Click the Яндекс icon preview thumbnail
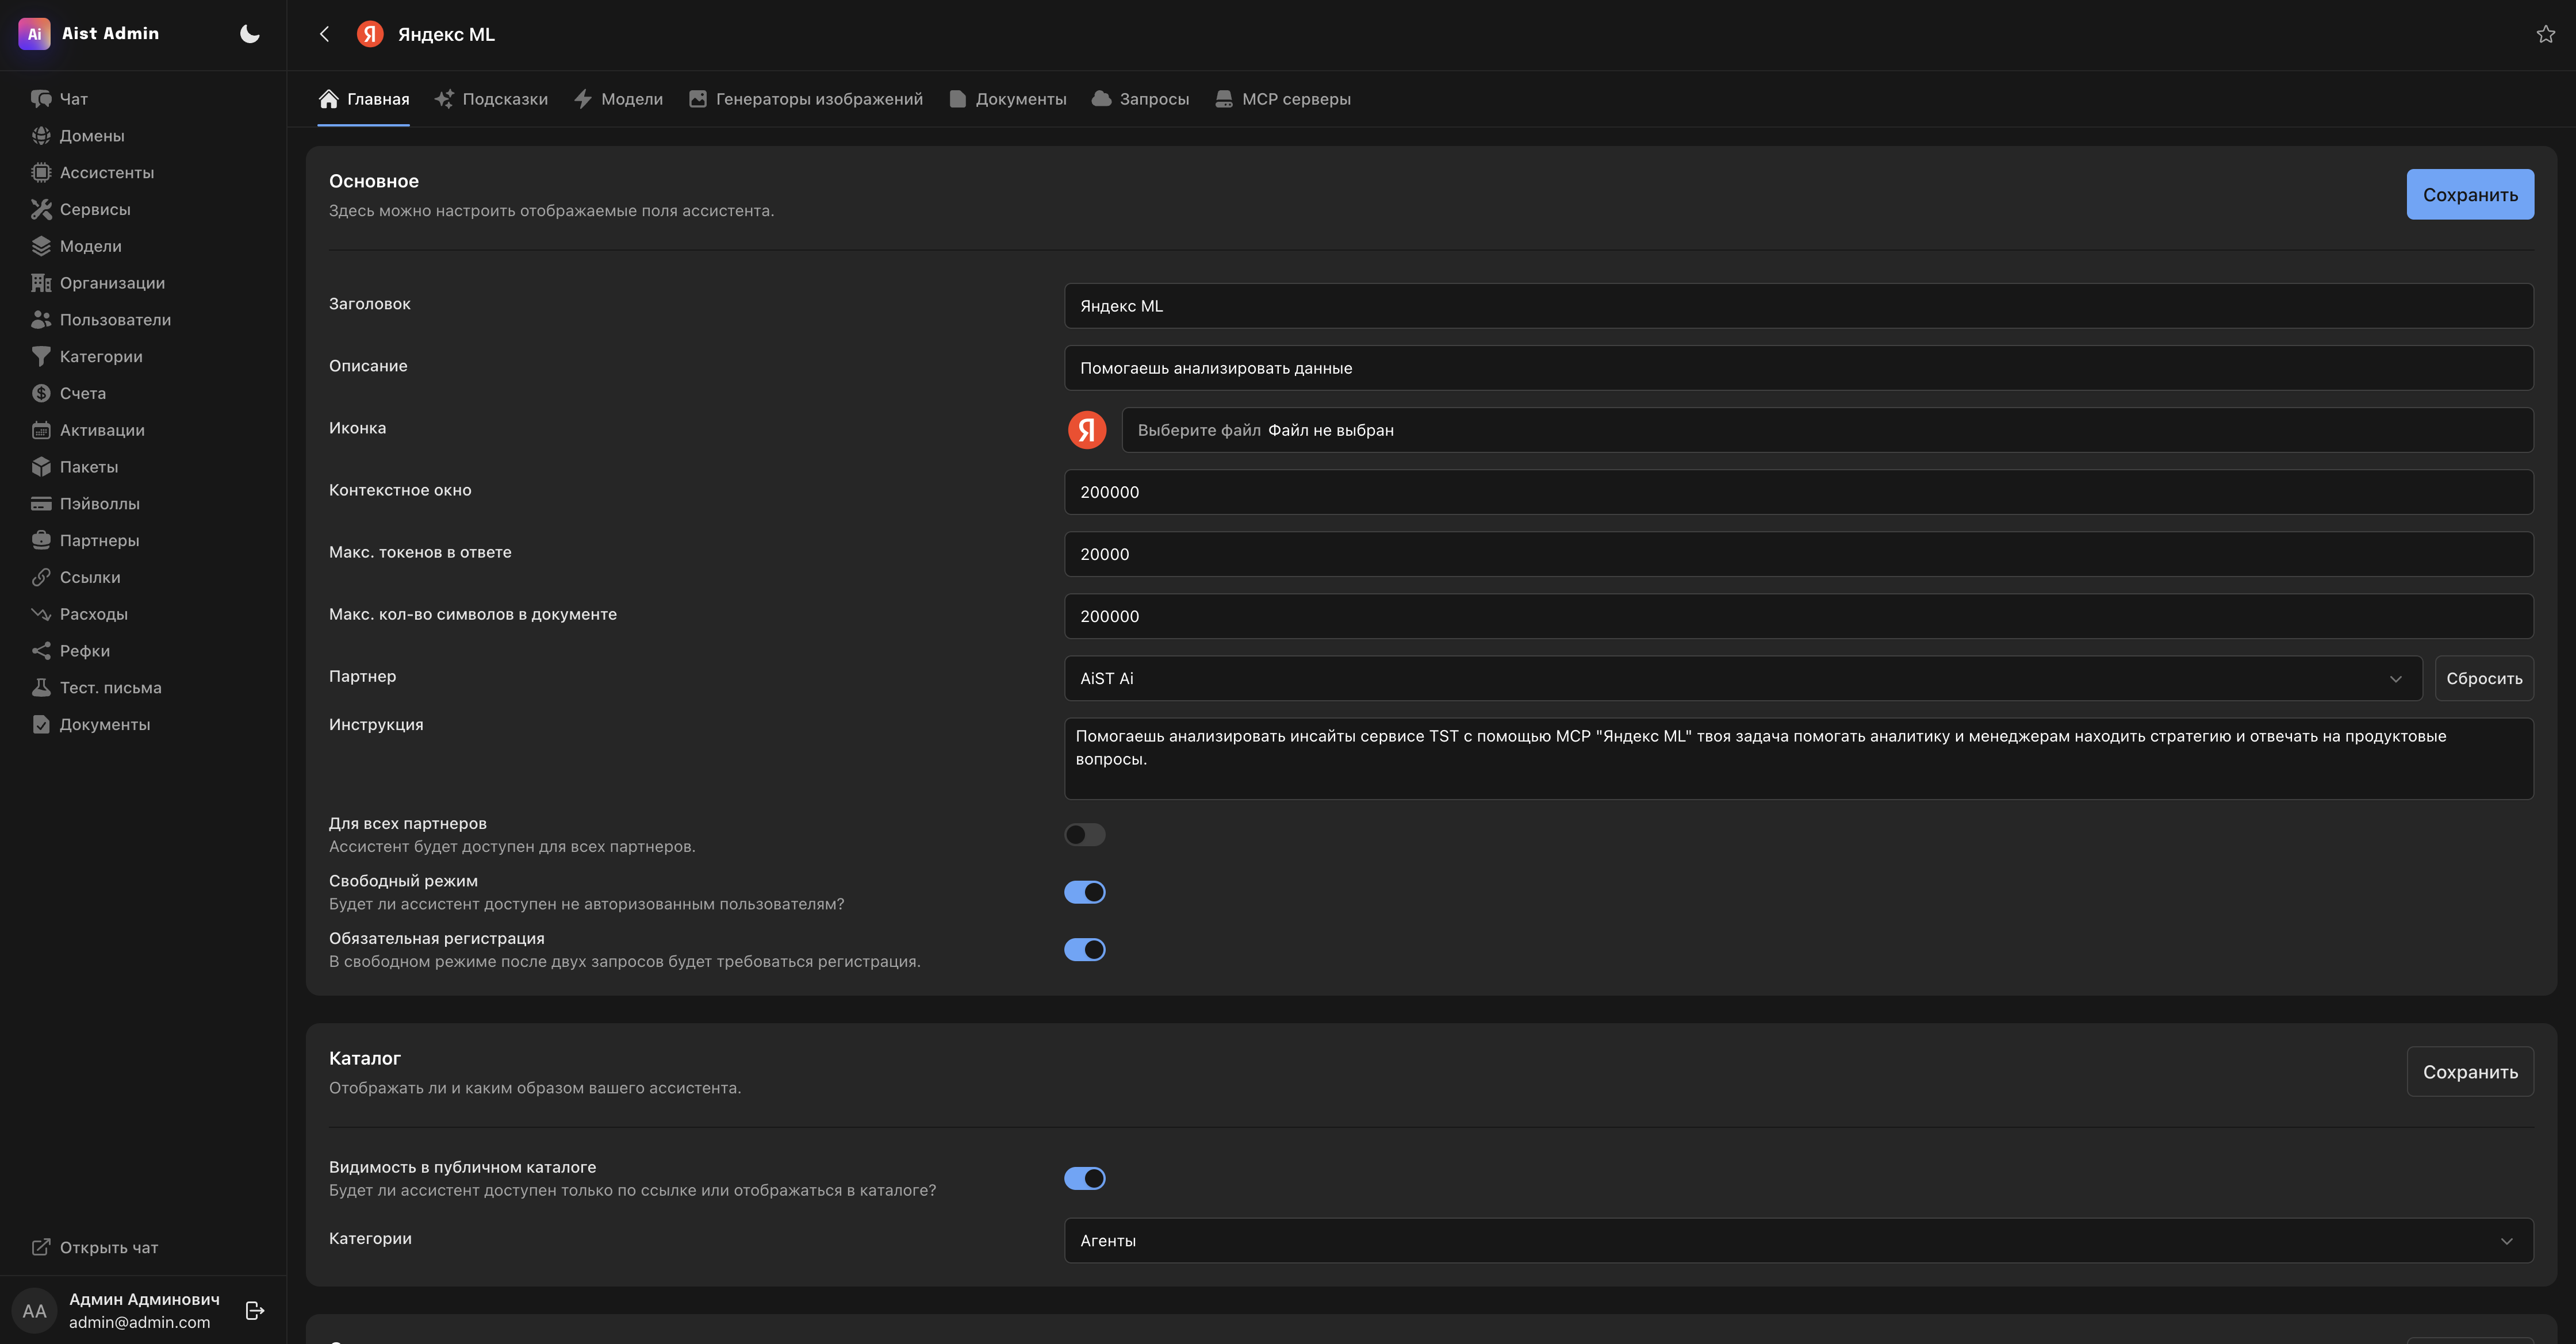The width and height of the screenshot is (2576, 1344). point(1087,430)
